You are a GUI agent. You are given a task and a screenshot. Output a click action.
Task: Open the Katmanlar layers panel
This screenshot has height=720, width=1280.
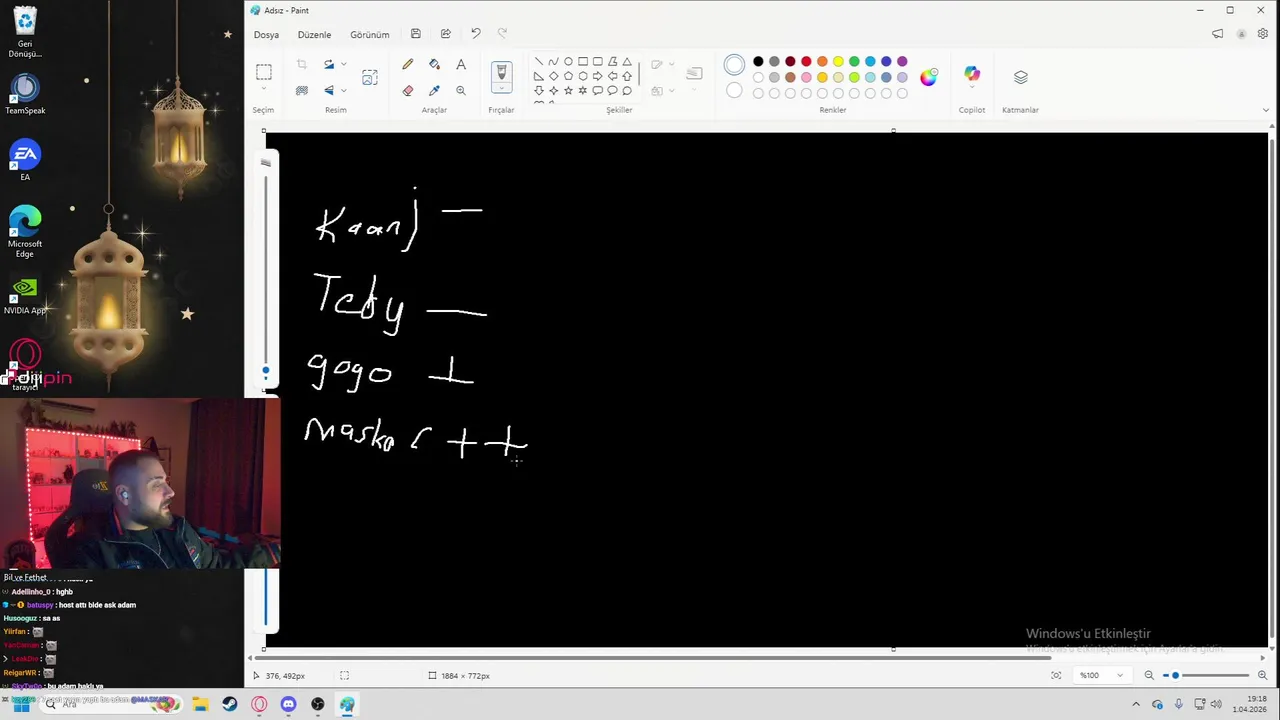(x=1020, y=77)
